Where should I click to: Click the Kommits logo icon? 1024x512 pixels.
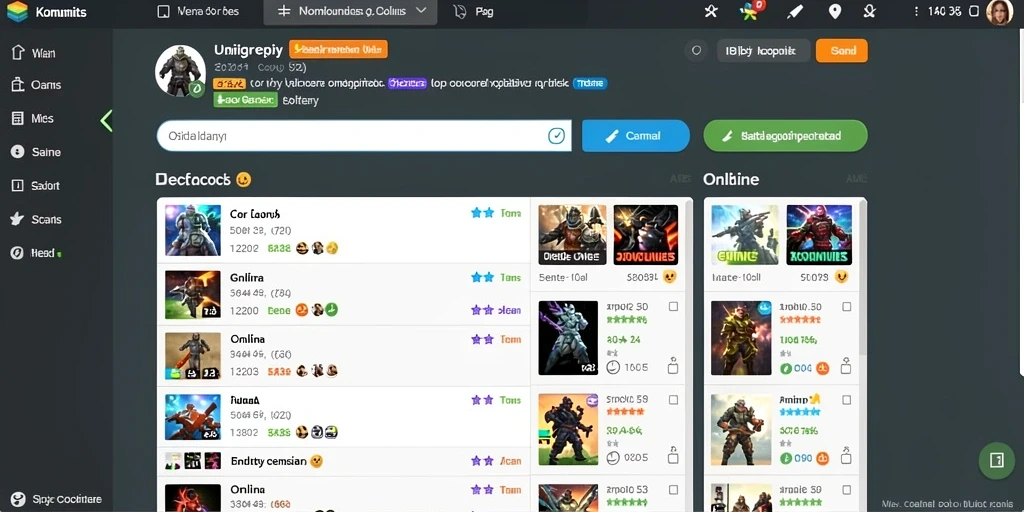coord(17,12)
